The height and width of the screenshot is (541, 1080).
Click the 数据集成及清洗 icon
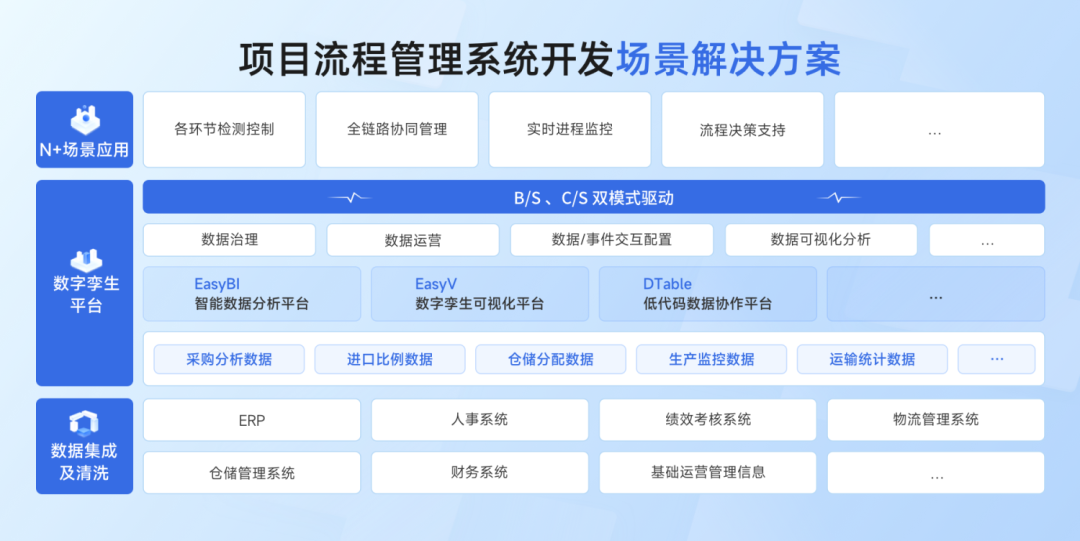pyautogui.click(x=84, y=423)
